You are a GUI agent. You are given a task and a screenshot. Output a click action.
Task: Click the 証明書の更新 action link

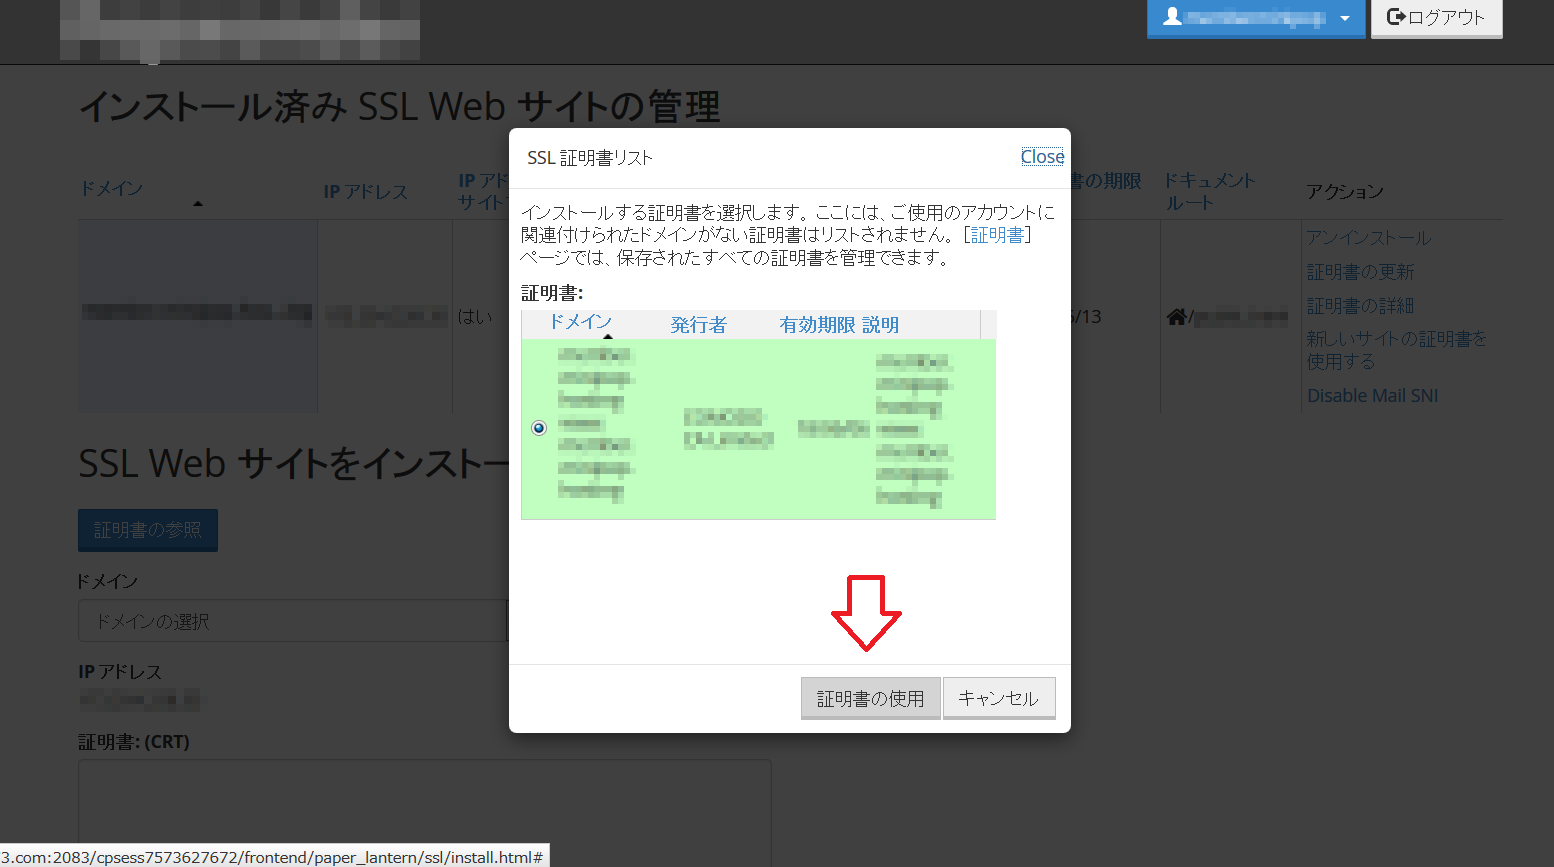[1360, 272]
